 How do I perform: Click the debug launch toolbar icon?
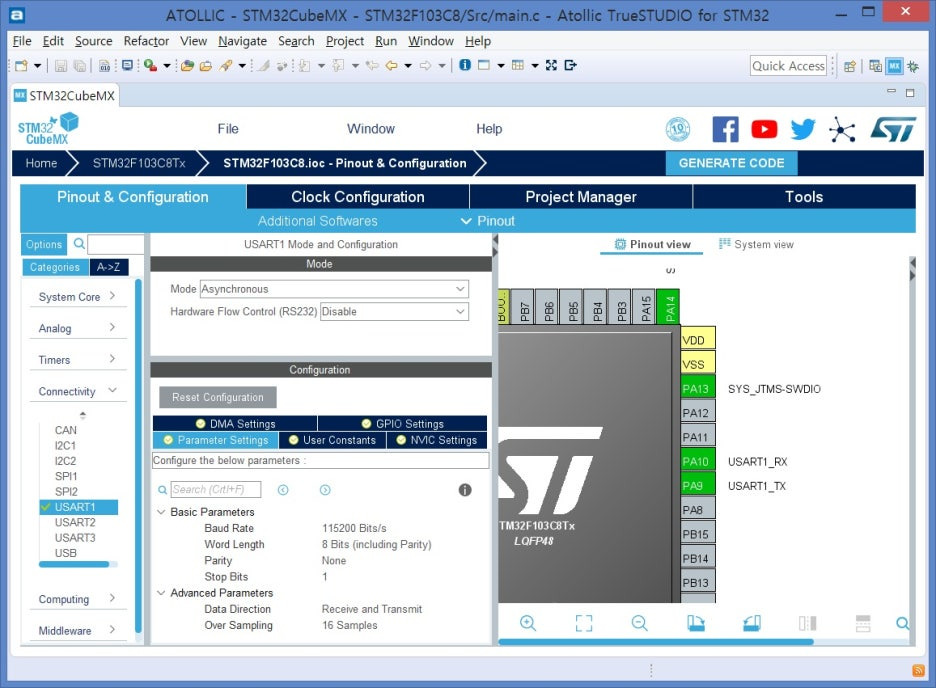[x=150, y=66]
